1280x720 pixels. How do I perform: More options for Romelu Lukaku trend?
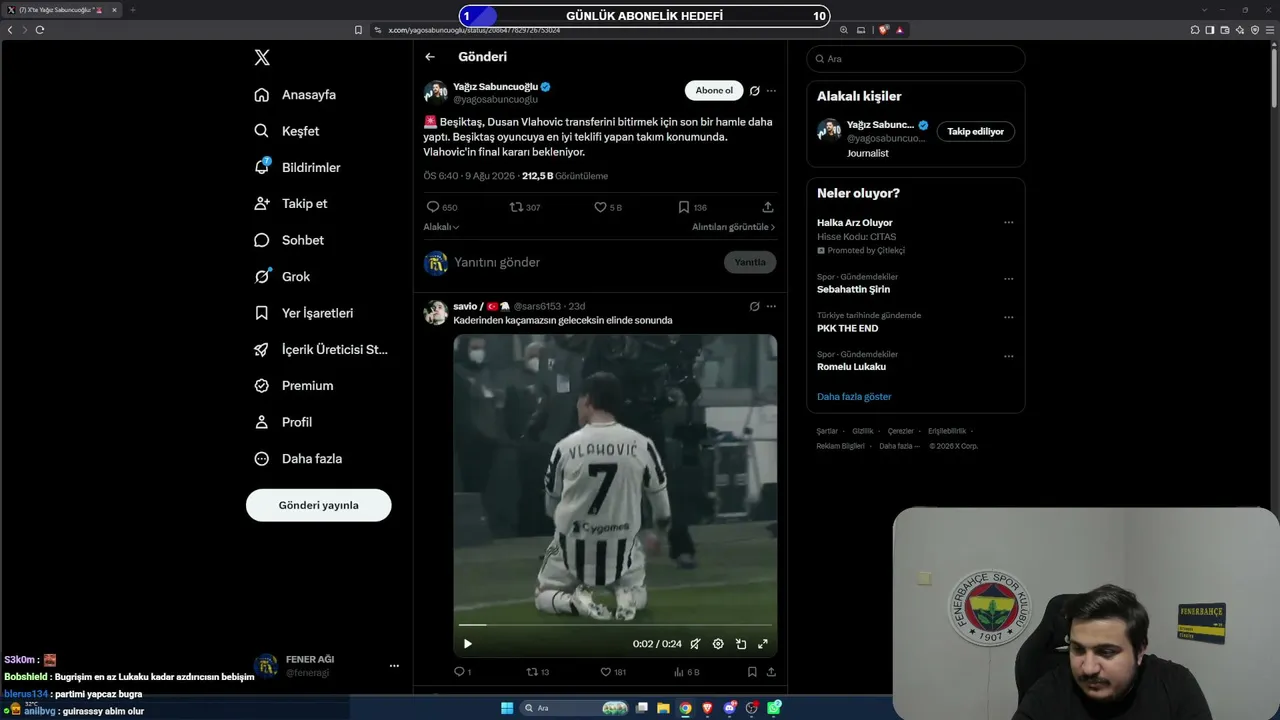pyautogui.click(x=1008, y=356)
